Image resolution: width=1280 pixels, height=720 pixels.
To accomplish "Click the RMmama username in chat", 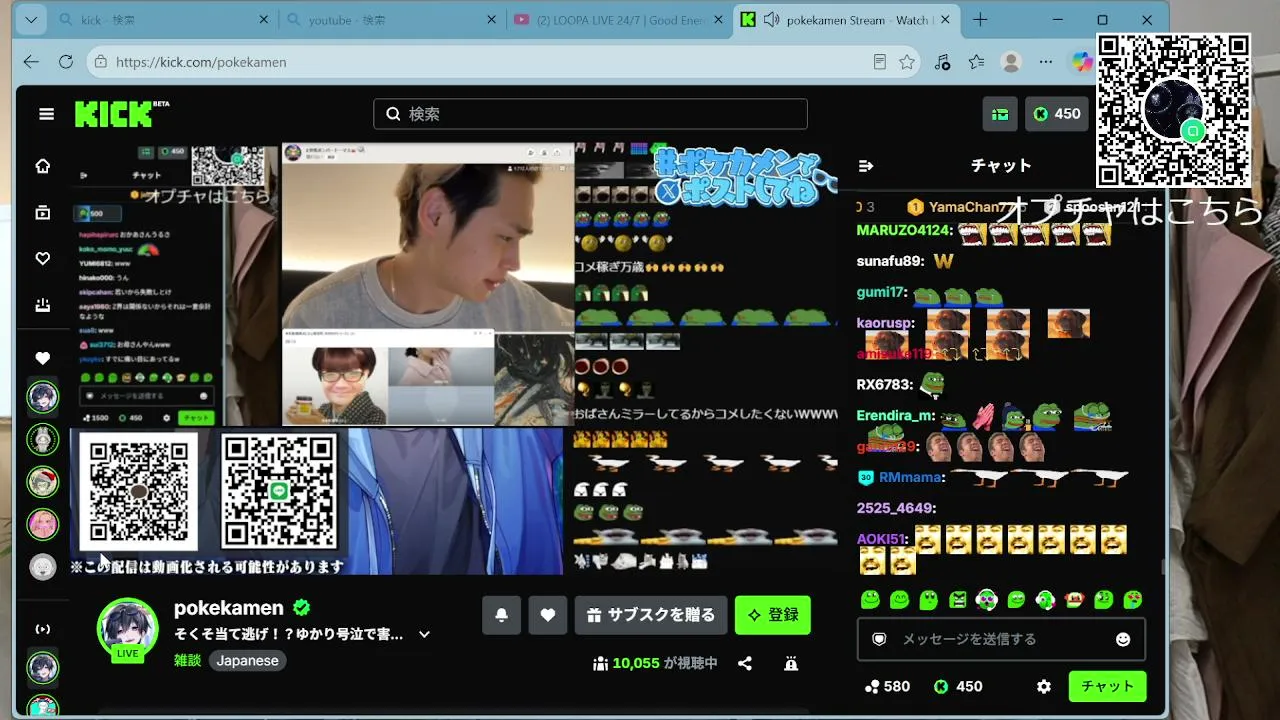I will click(x=910, y=477).
